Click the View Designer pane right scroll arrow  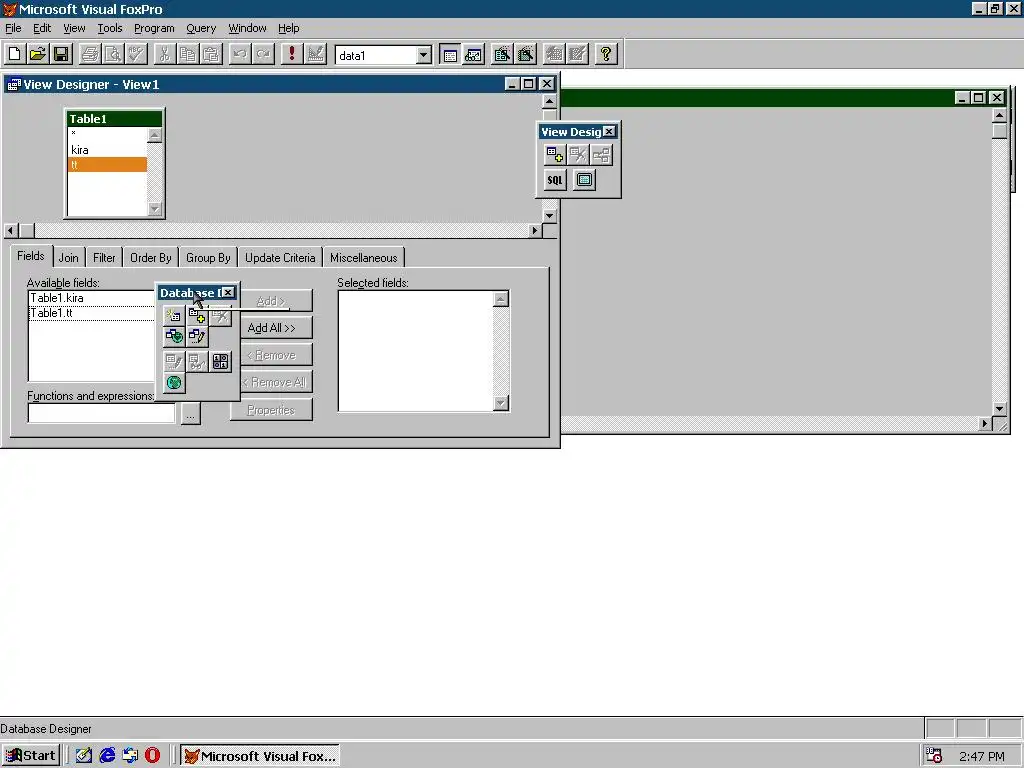point(535,231)
